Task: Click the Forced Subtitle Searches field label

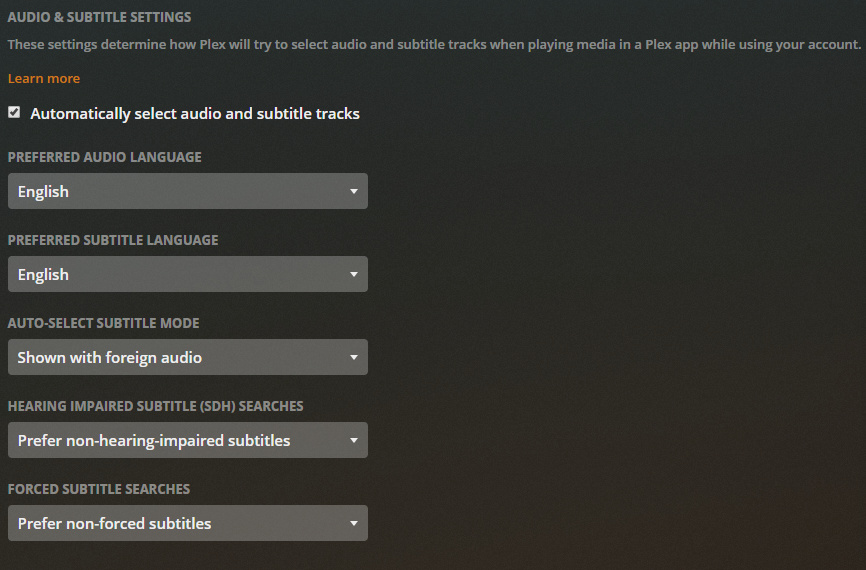Action: point(99,489)
